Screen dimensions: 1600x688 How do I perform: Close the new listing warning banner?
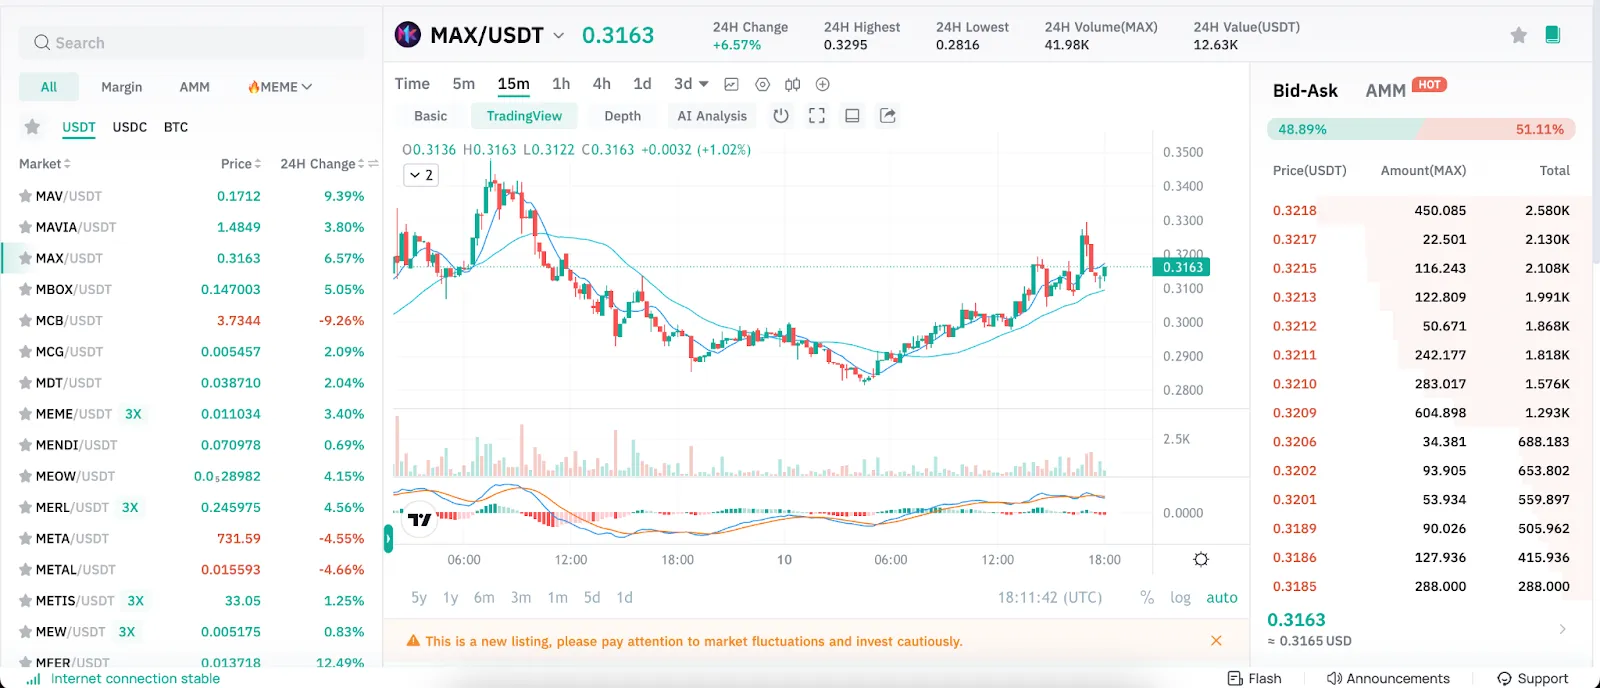[1216, 641]
